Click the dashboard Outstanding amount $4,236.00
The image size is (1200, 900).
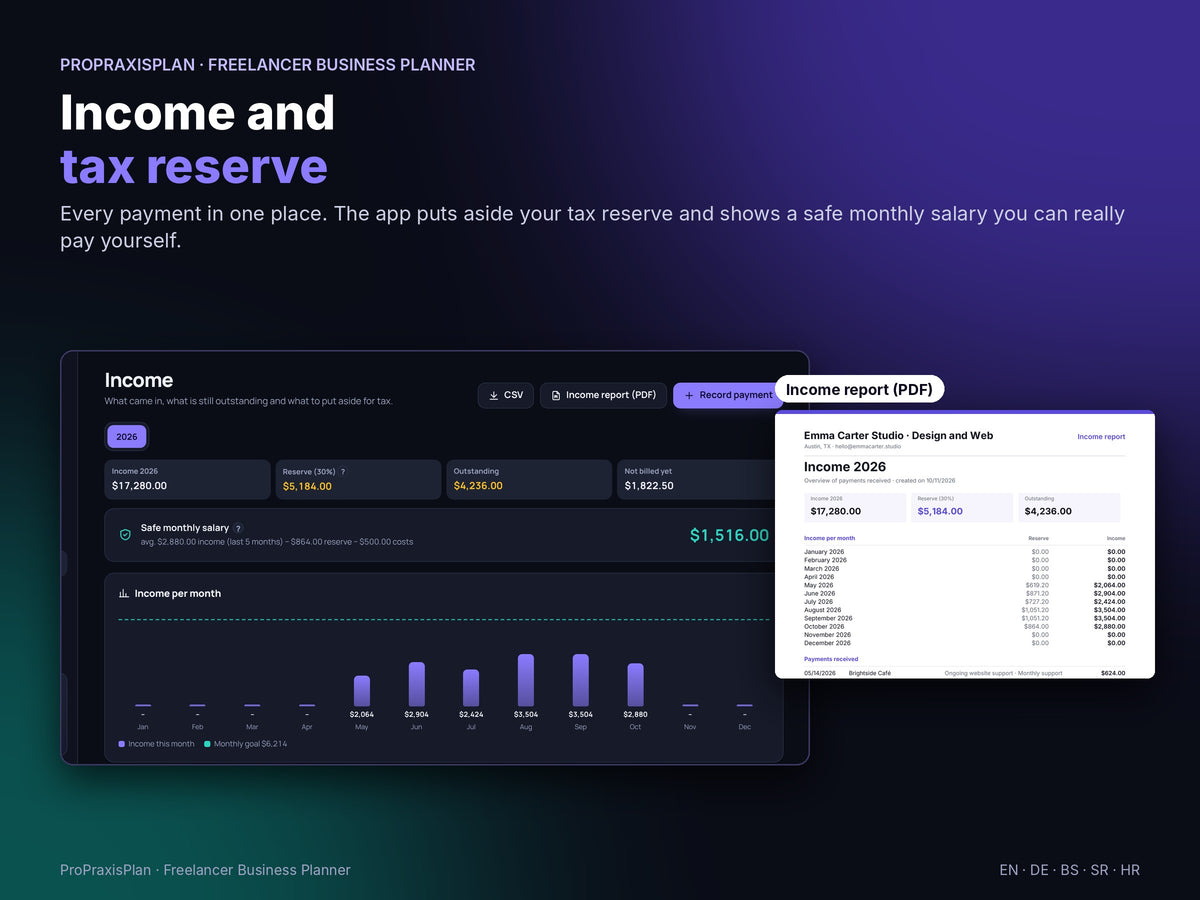point(478,486)
